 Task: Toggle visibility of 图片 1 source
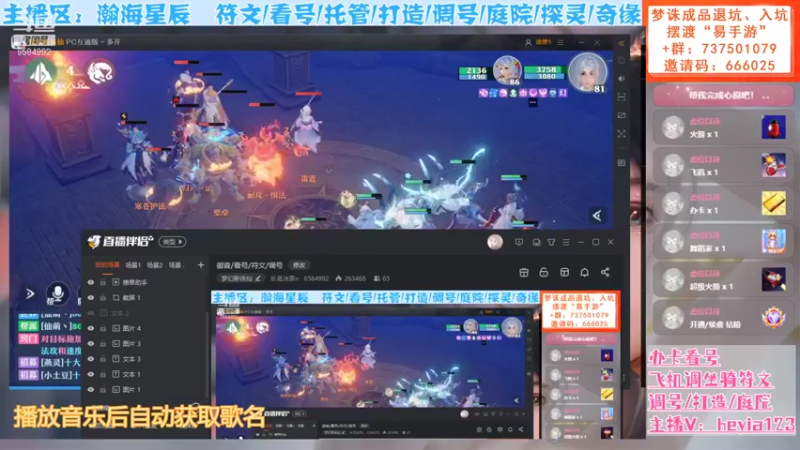pyautogui.click(x=91, y=389)
